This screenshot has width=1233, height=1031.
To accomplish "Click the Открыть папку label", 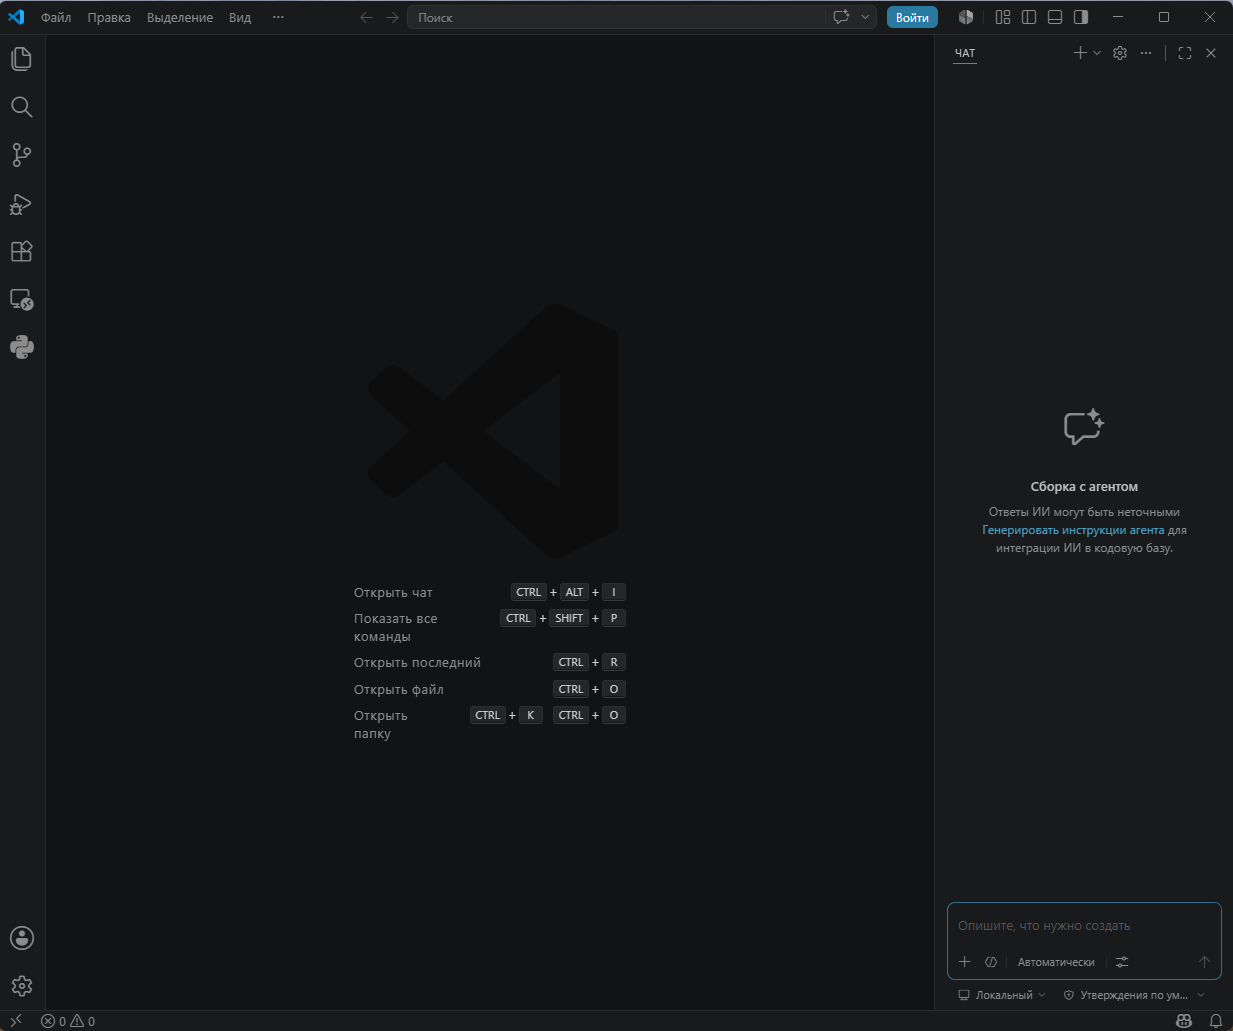I will (381, 725).
